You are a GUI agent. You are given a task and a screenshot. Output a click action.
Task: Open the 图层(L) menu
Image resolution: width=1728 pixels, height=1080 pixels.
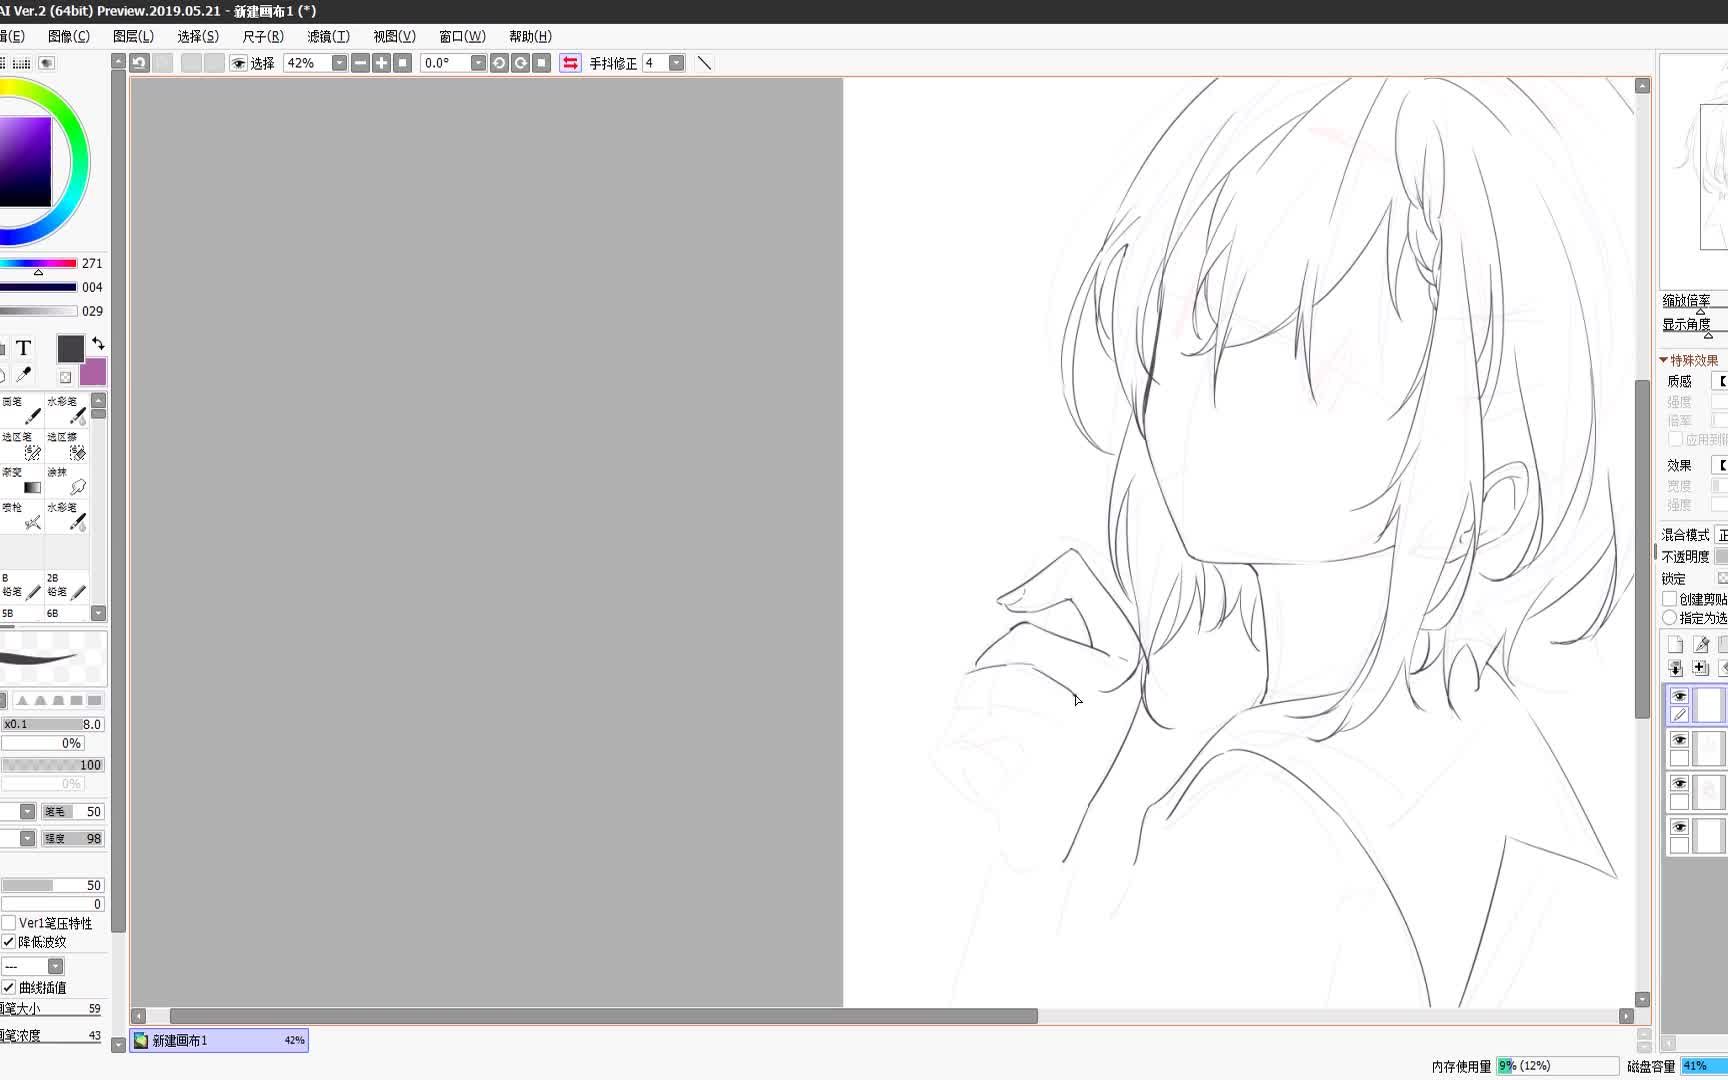(133, 36)
